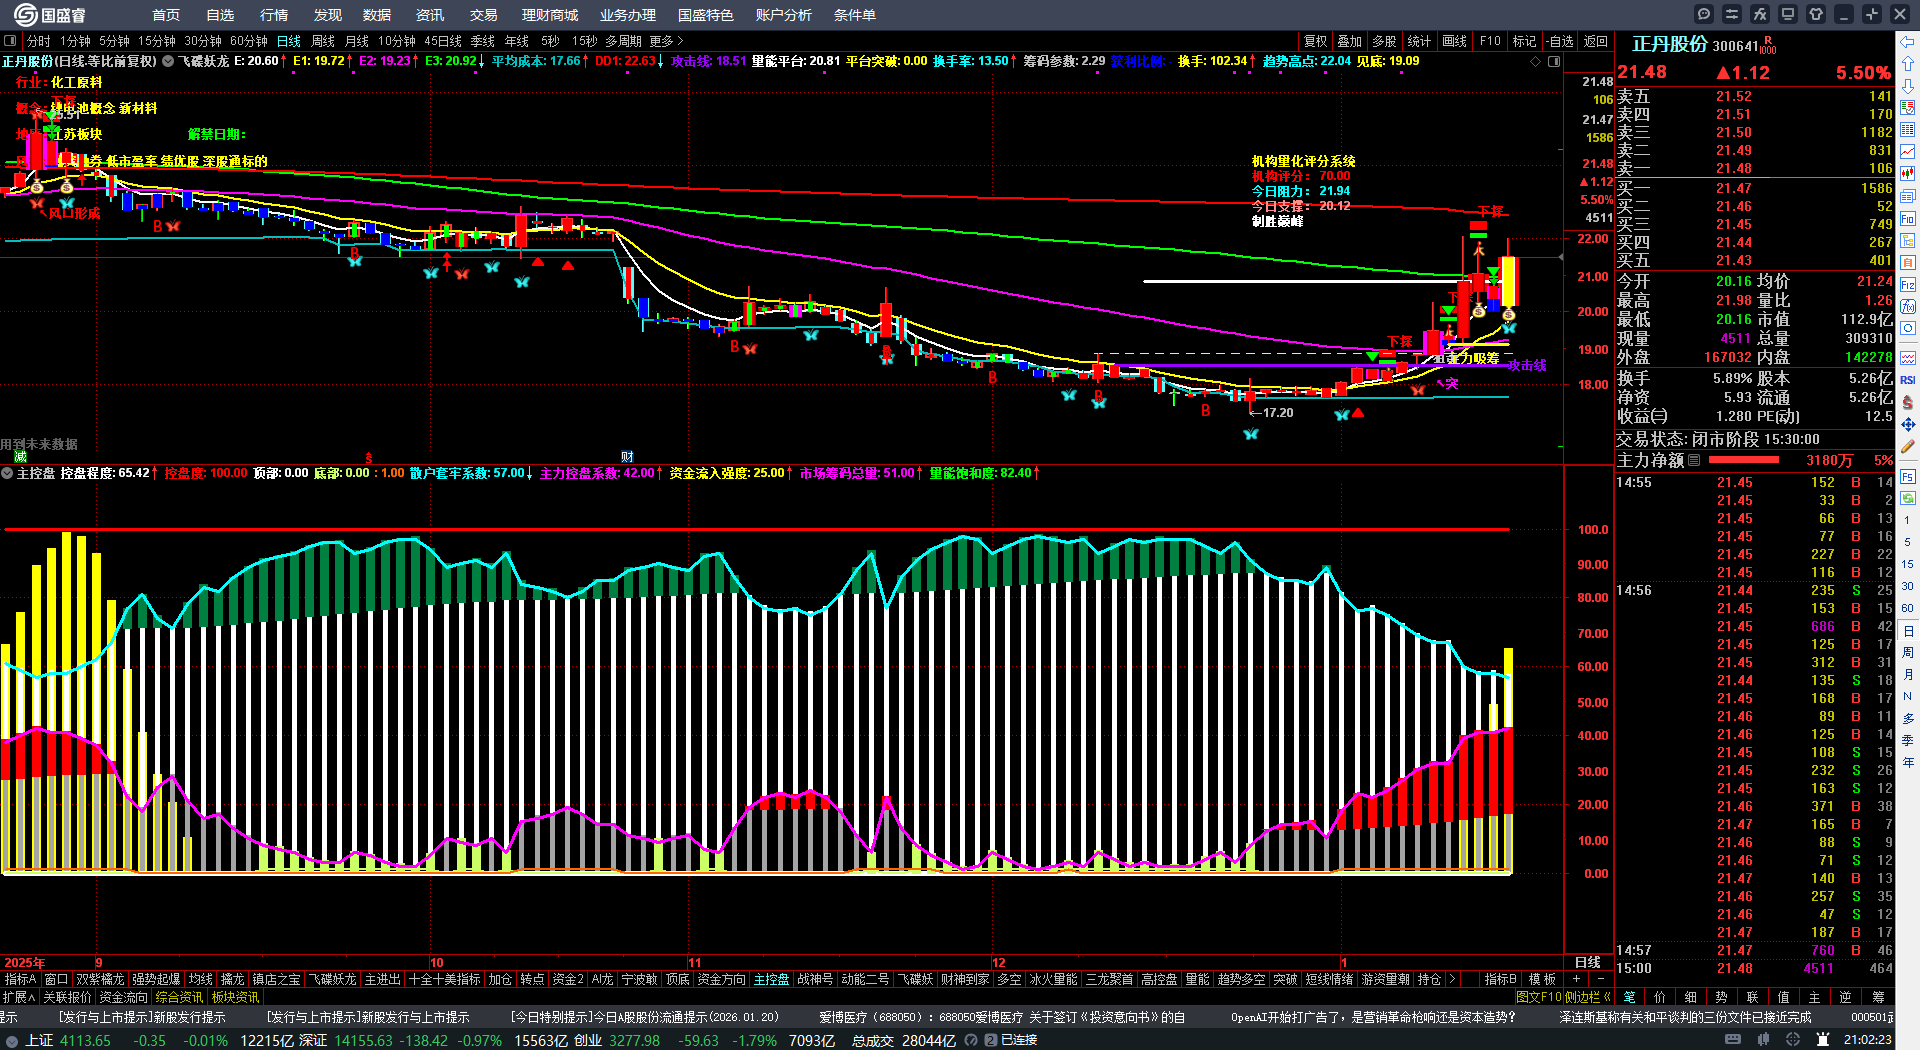Click the up arrow in right sidebar
The height and width of the screenshot is (1050, 1920).
(1908, 64)
